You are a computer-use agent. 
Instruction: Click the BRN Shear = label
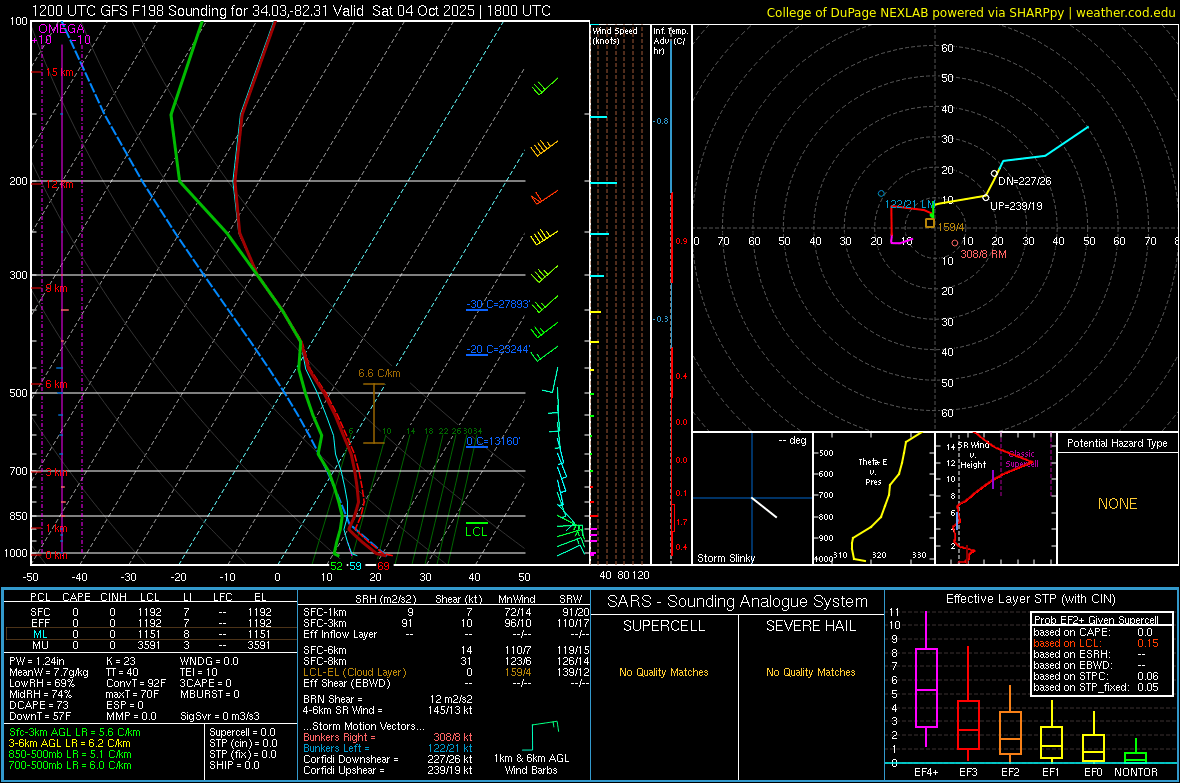point(333,699)
